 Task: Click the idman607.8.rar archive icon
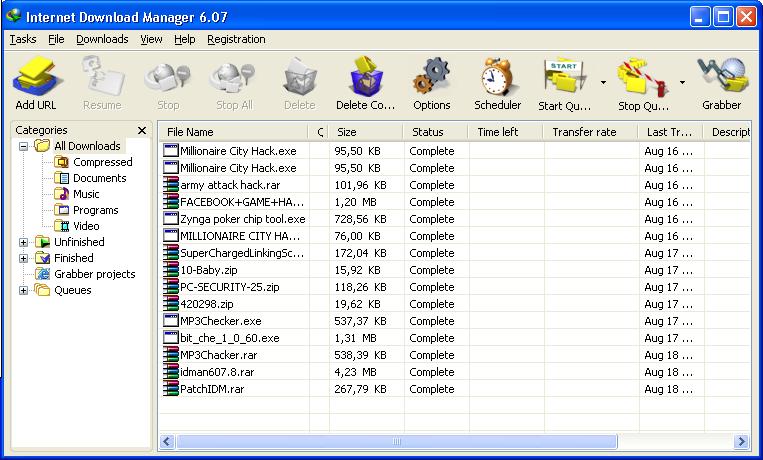point(171,372)
